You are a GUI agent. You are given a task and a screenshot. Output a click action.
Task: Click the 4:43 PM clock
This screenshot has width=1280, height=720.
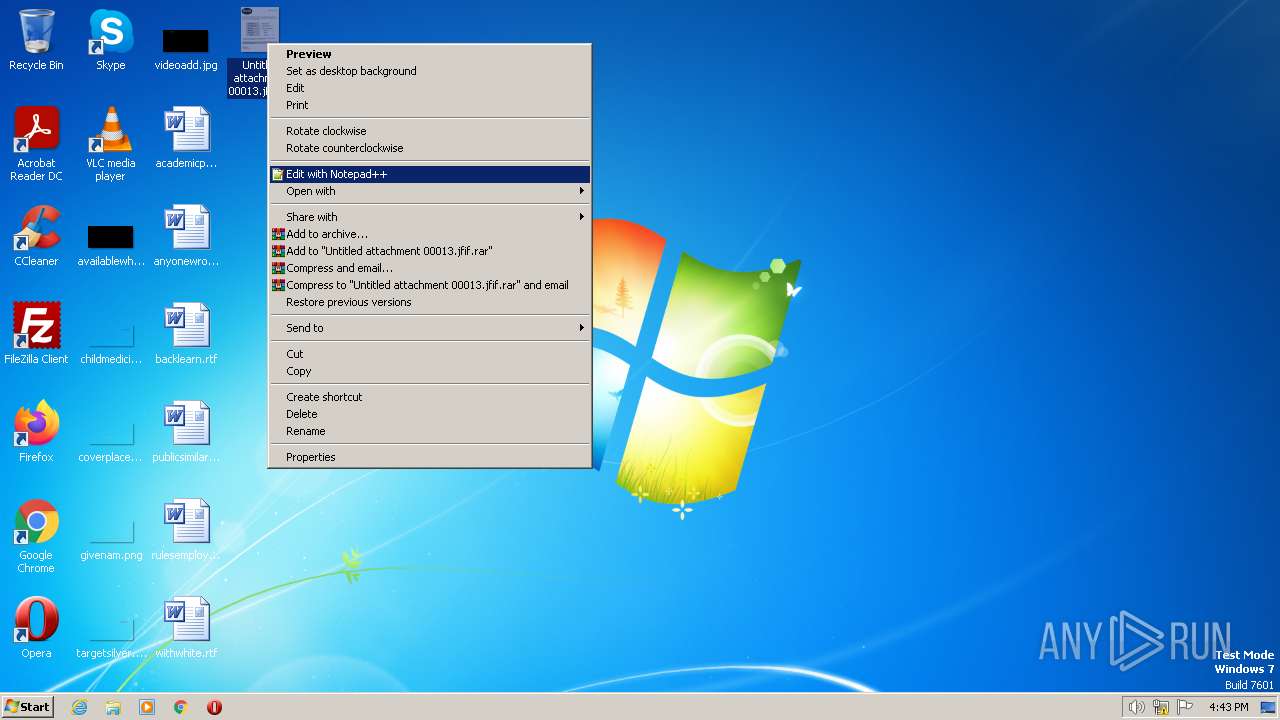[1228, 707]
